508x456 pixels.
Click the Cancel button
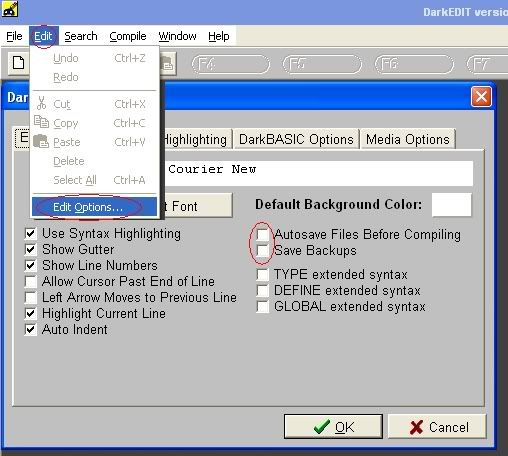click(x=437, y=427)
